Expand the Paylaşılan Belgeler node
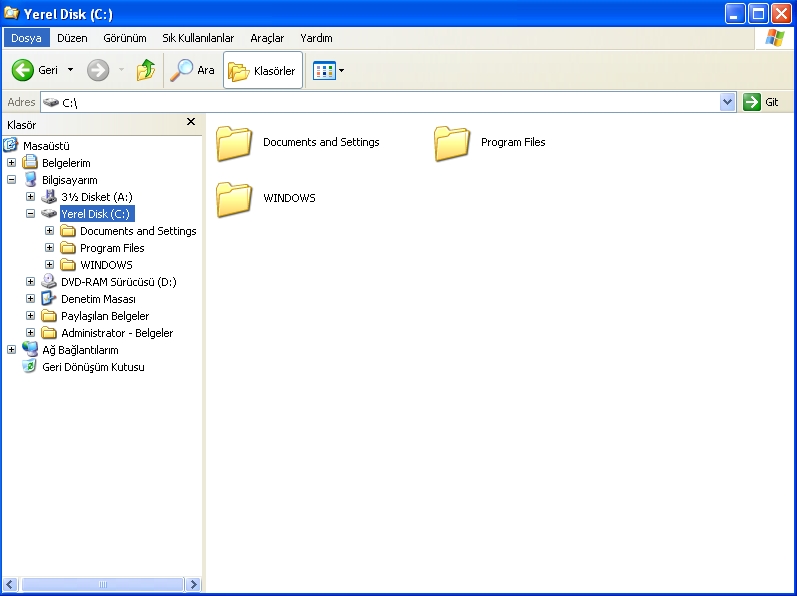 tap(30, 316)
